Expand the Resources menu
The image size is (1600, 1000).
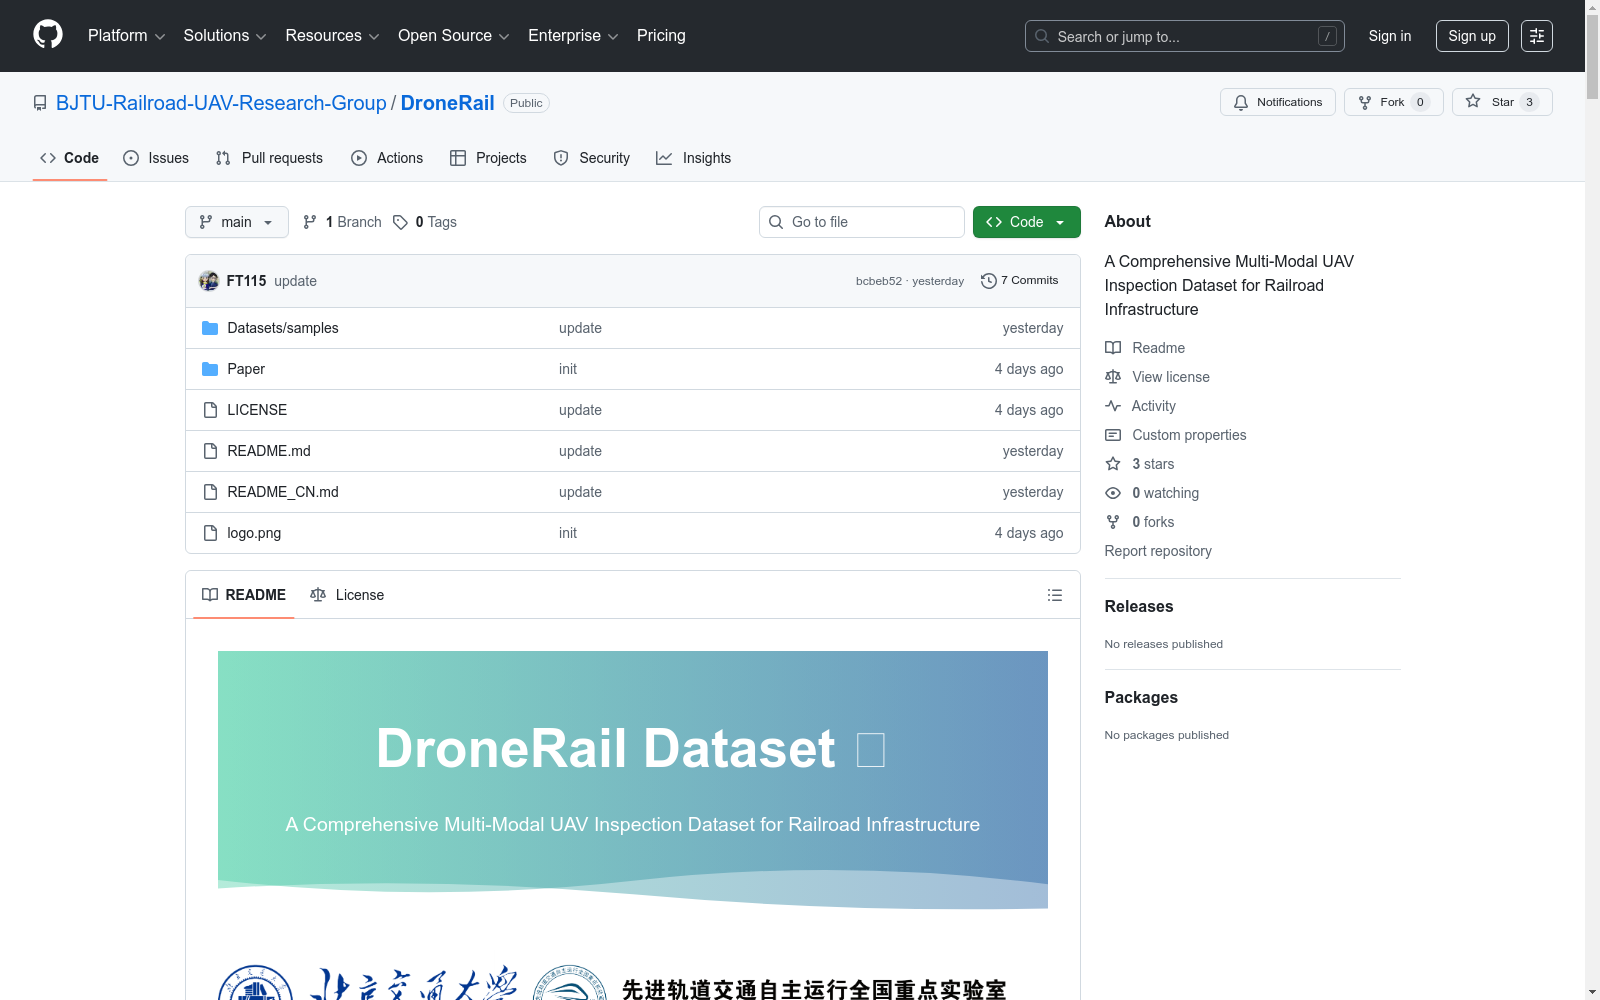pyautogui.click(x=332, y=35)
